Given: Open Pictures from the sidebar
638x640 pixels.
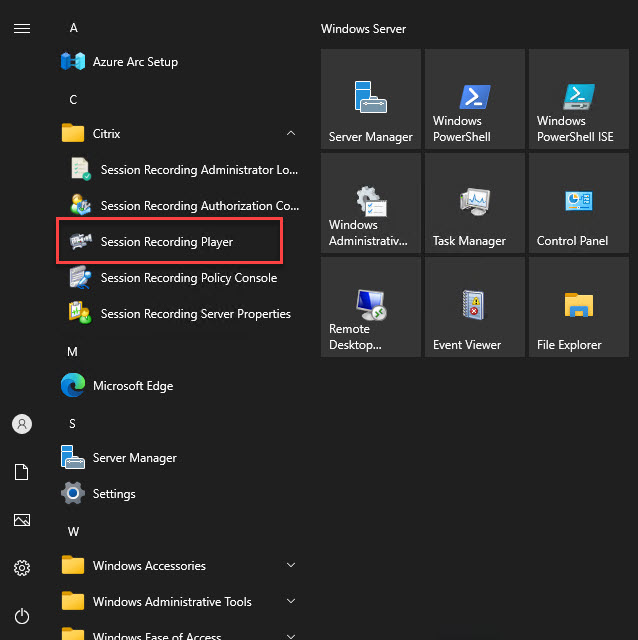Looking at the screenshot, I should point(22,520).
